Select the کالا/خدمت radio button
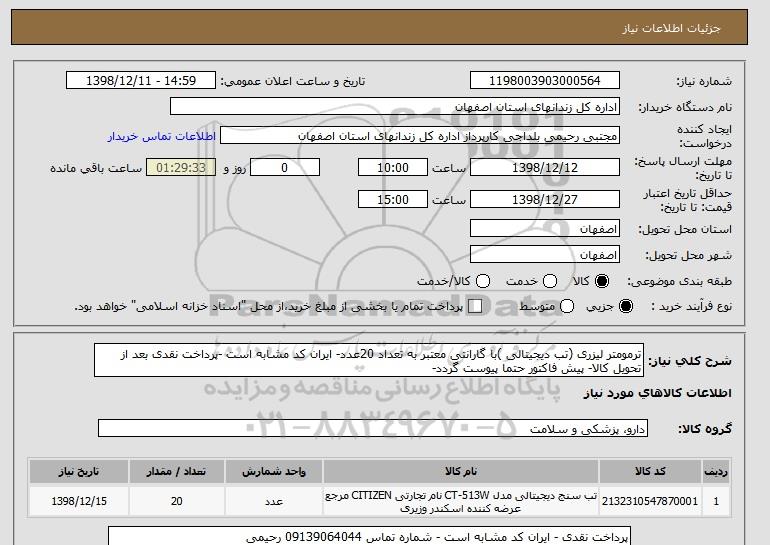 [483, 281]
